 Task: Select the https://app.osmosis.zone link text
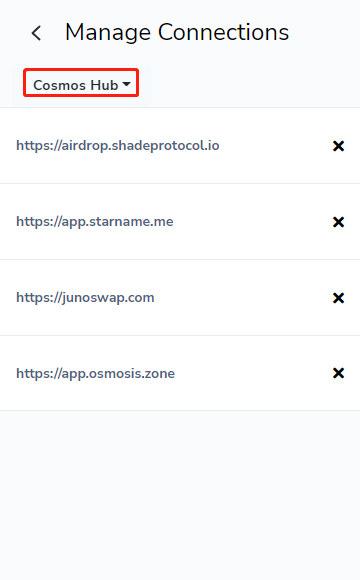(x=95, y=374)
